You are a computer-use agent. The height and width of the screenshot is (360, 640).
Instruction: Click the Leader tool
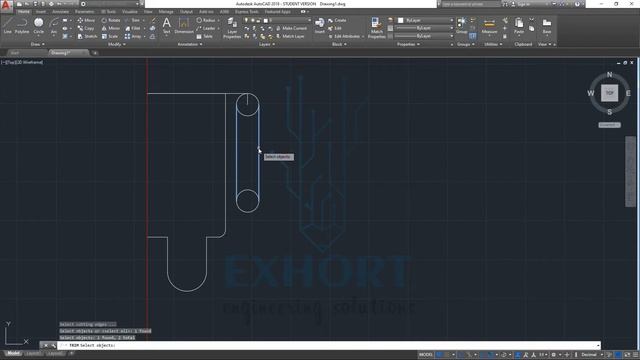(206, 28)
